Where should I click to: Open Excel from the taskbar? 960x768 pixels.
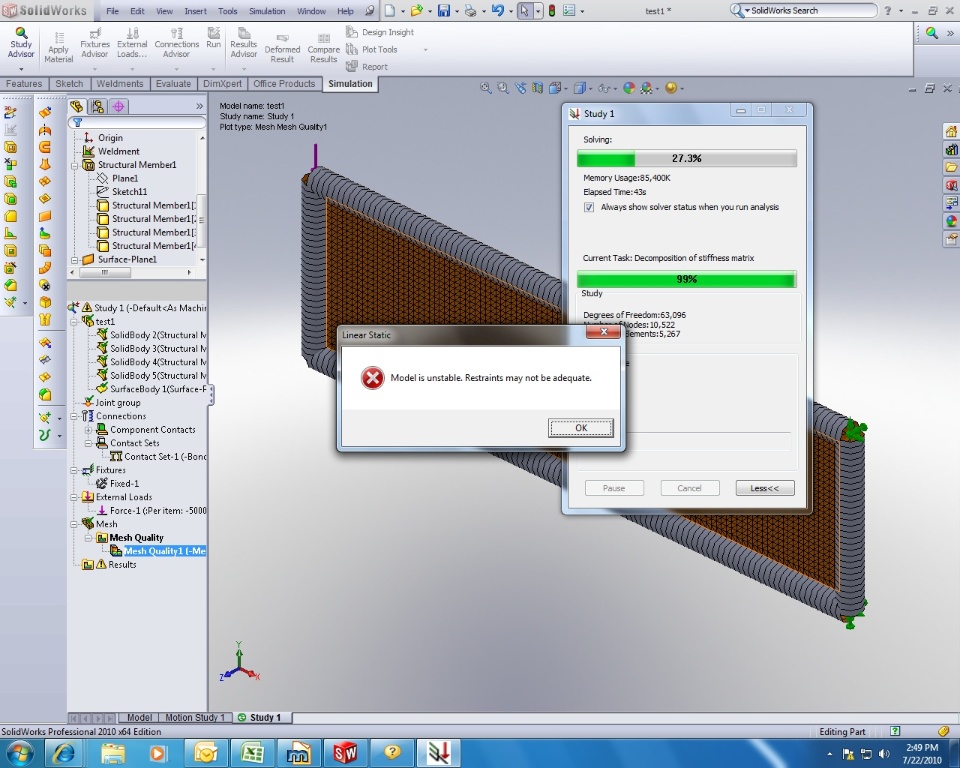(x=252, y=753)
